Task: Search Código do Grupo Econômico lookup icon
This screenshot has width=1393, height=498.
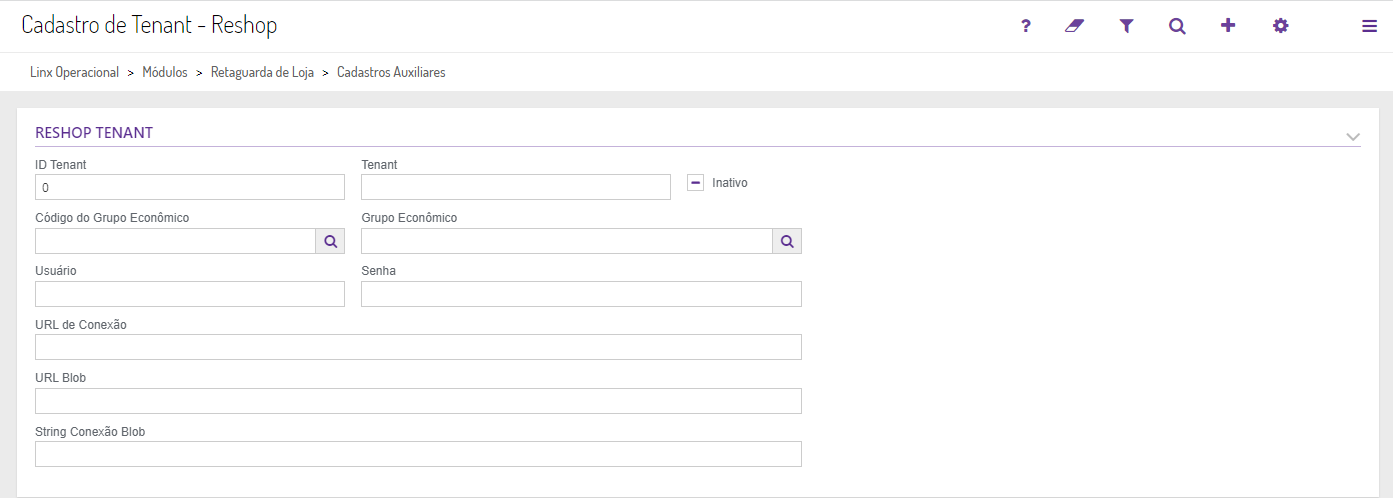Action: point(330,241)
